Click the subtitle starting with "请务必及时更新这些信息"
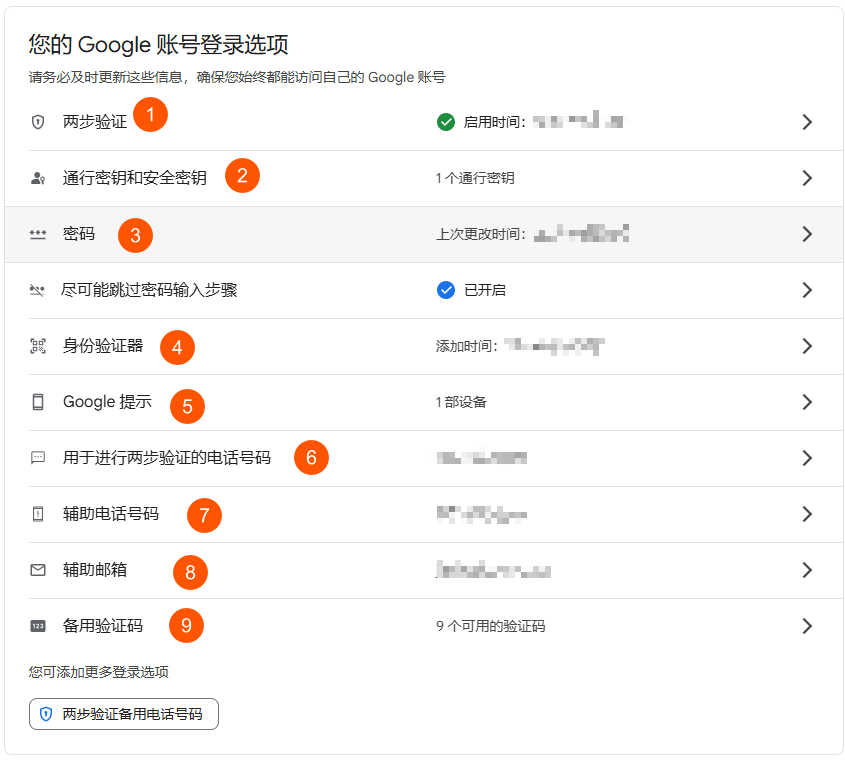This screenshot has width=845, height=760. click(x=237, y=78)
